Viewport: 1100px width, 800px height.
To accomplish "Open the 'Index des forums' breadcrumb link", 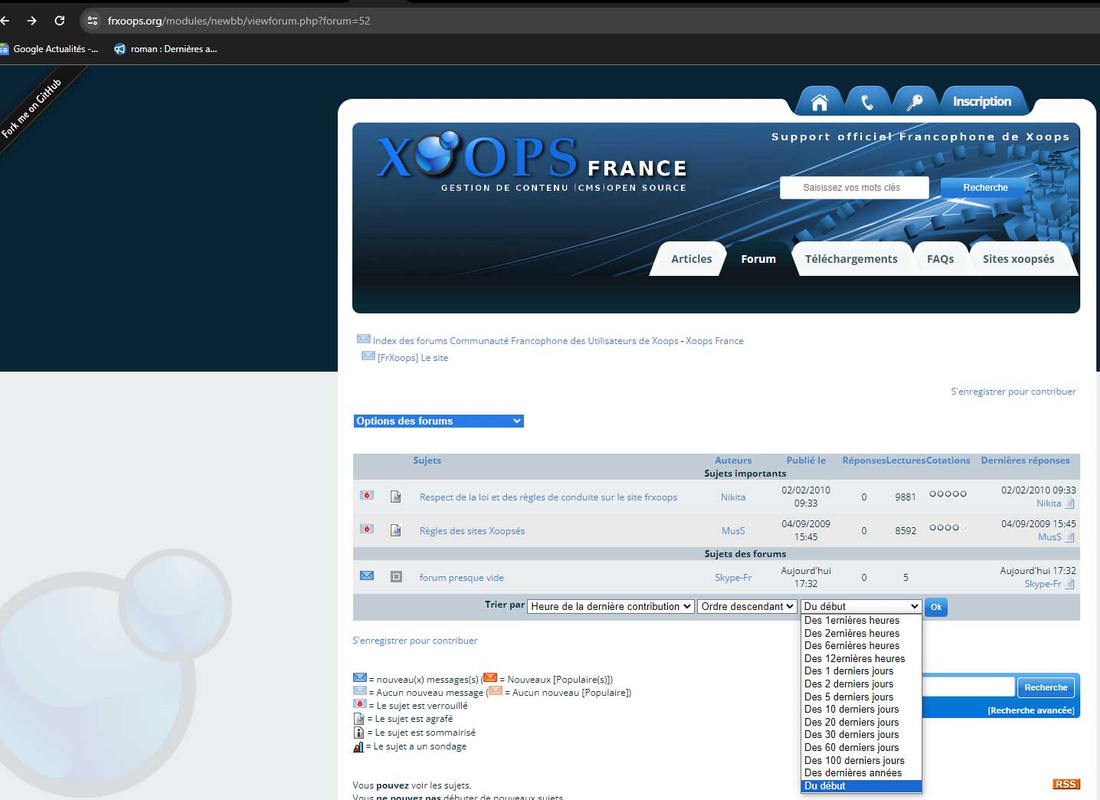I will point(558,340).
